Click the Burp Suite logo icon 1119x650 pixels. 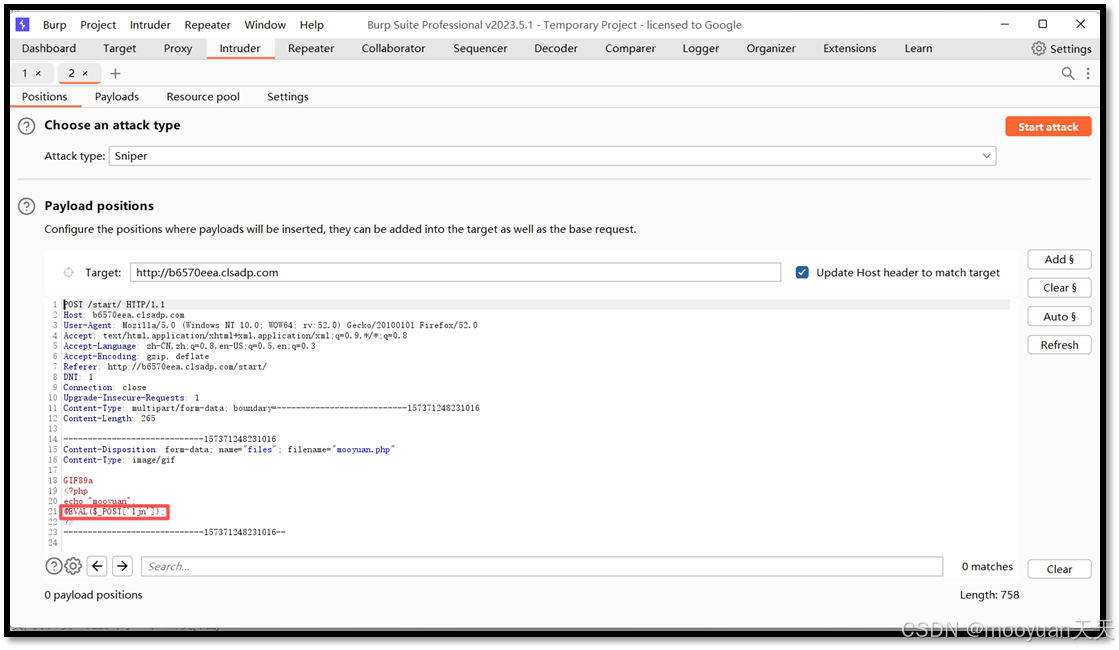[22, 24]
